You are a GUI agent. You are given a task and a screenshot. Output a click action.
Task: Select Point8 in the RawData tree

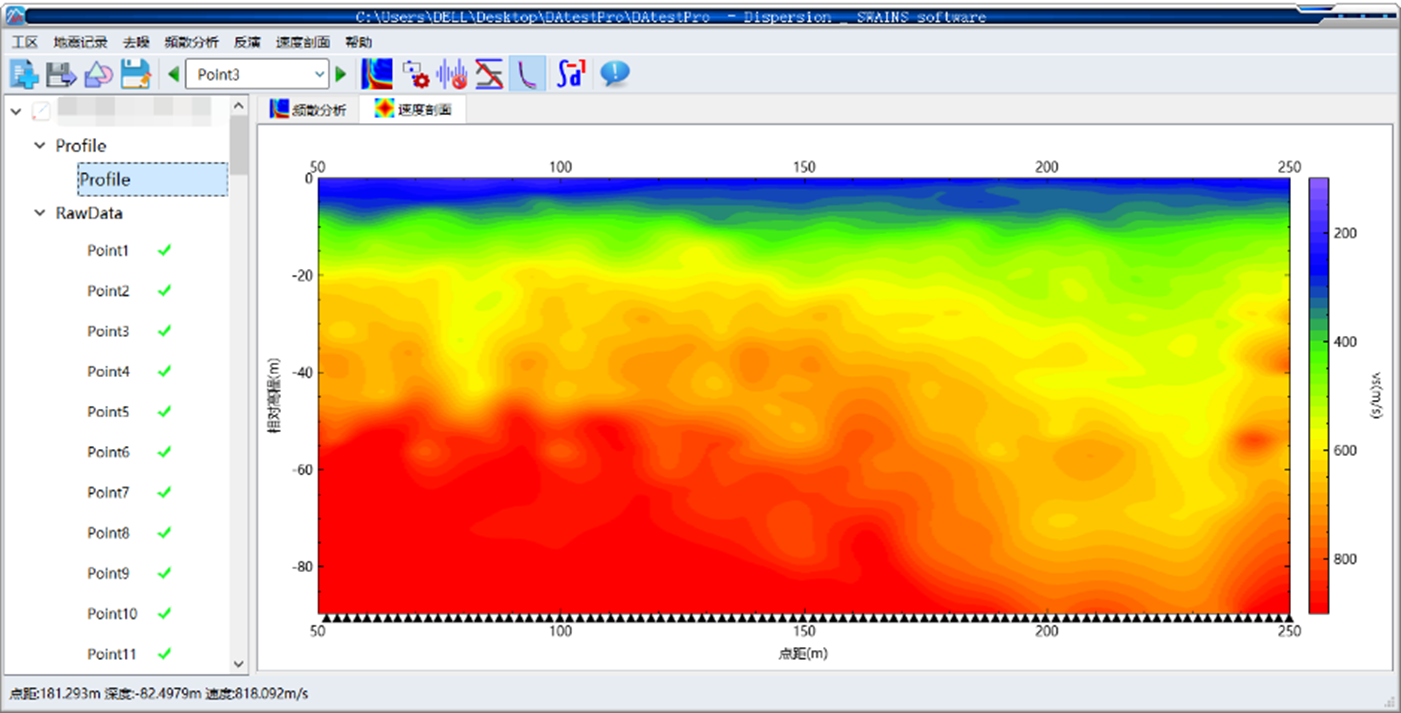108,533
